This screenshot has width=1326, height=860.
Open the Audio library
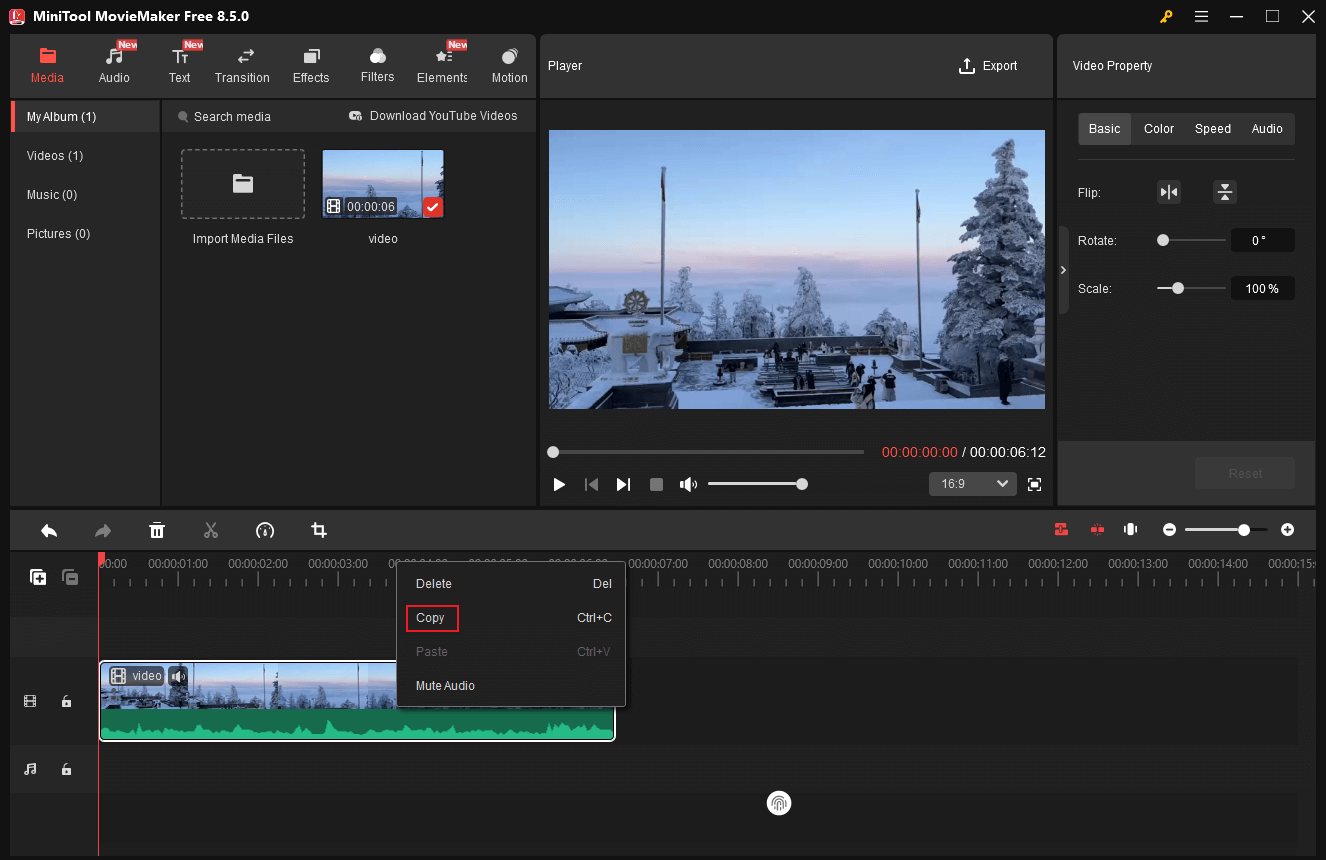pos(113,65)
